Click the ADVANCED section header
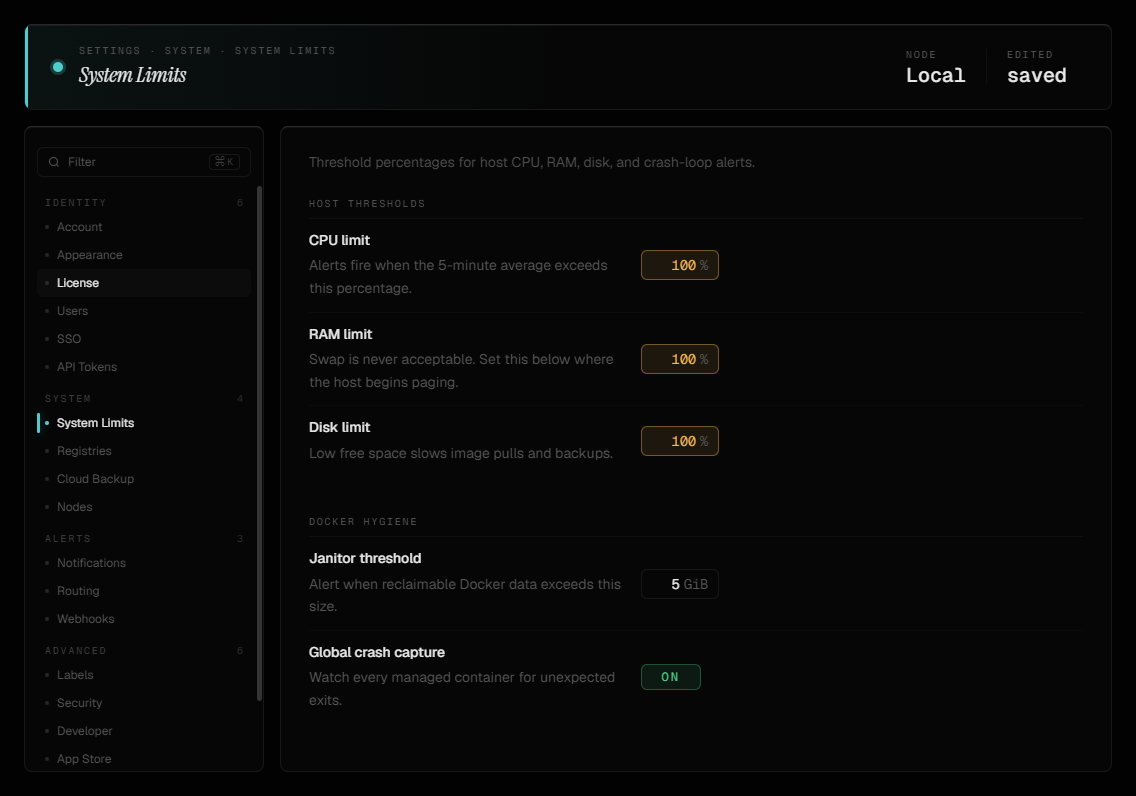Image resolution: width=1136 pixels, height=796 pixels. pos(76,651)
